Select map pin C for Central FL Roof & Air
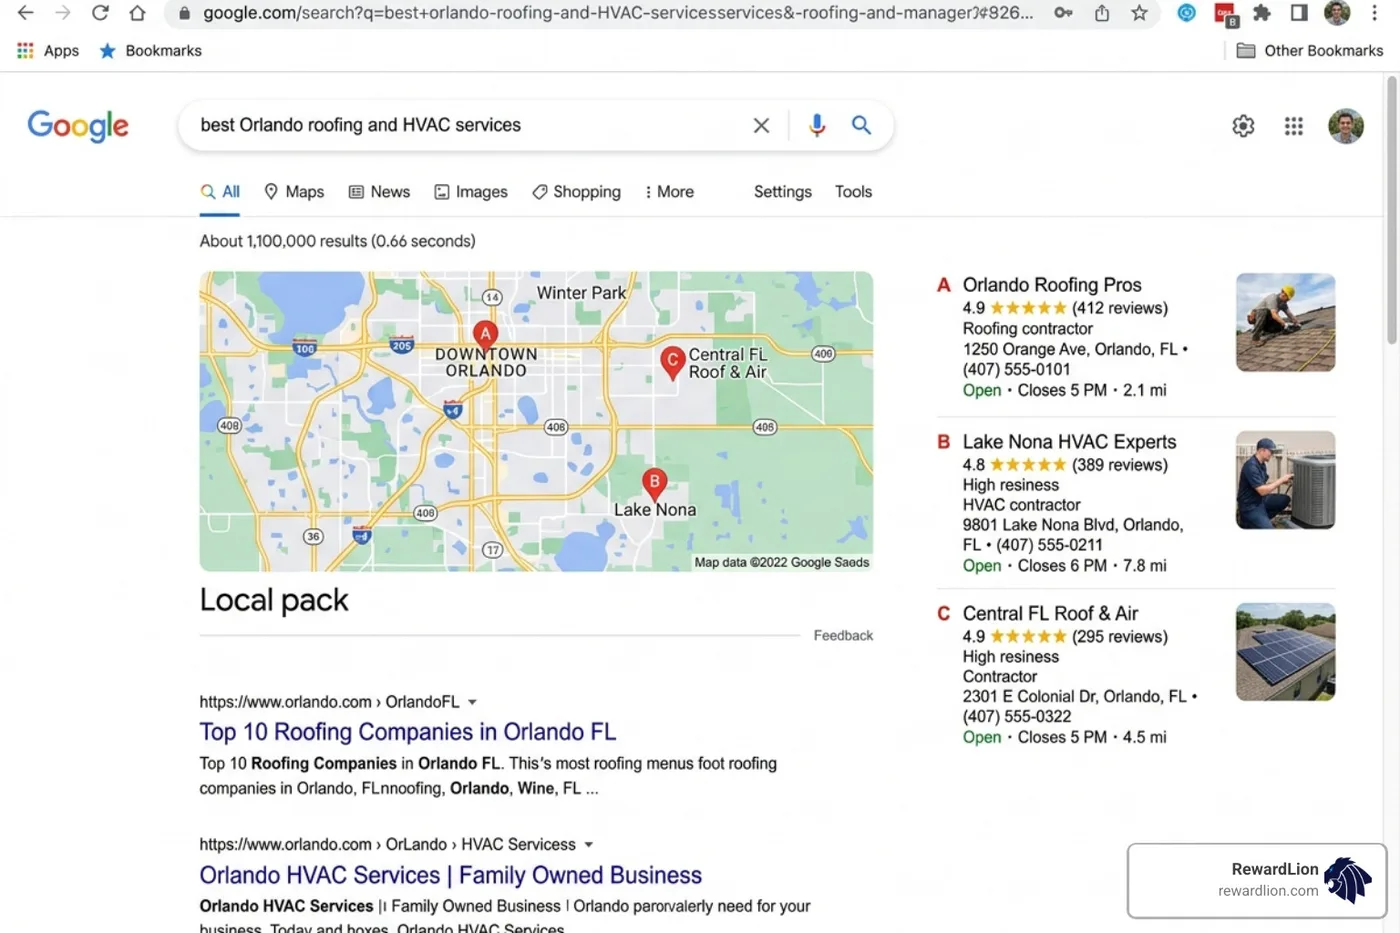Image resolution: width=1400 pixels, height=933 pixels. tap(673, 362)
